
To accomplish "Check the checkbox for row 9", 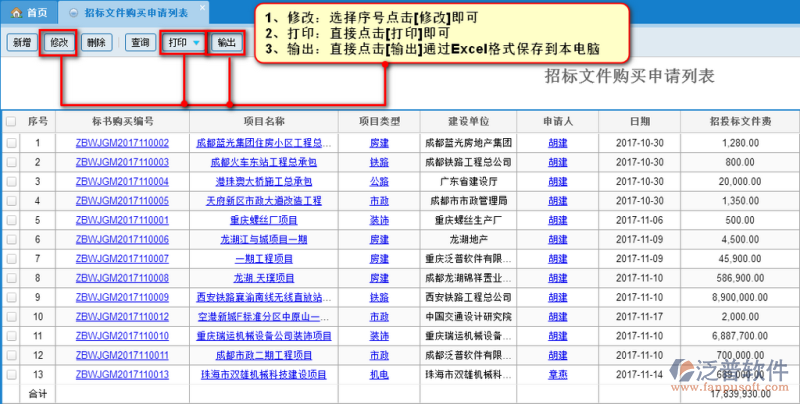I will tap(11, 297).
